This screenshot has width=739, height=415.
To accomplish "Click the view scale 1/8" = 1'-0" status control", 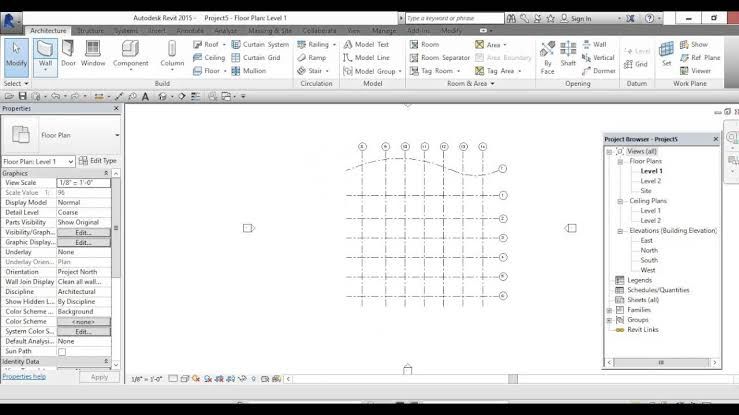I will click(x=147, y=379).
